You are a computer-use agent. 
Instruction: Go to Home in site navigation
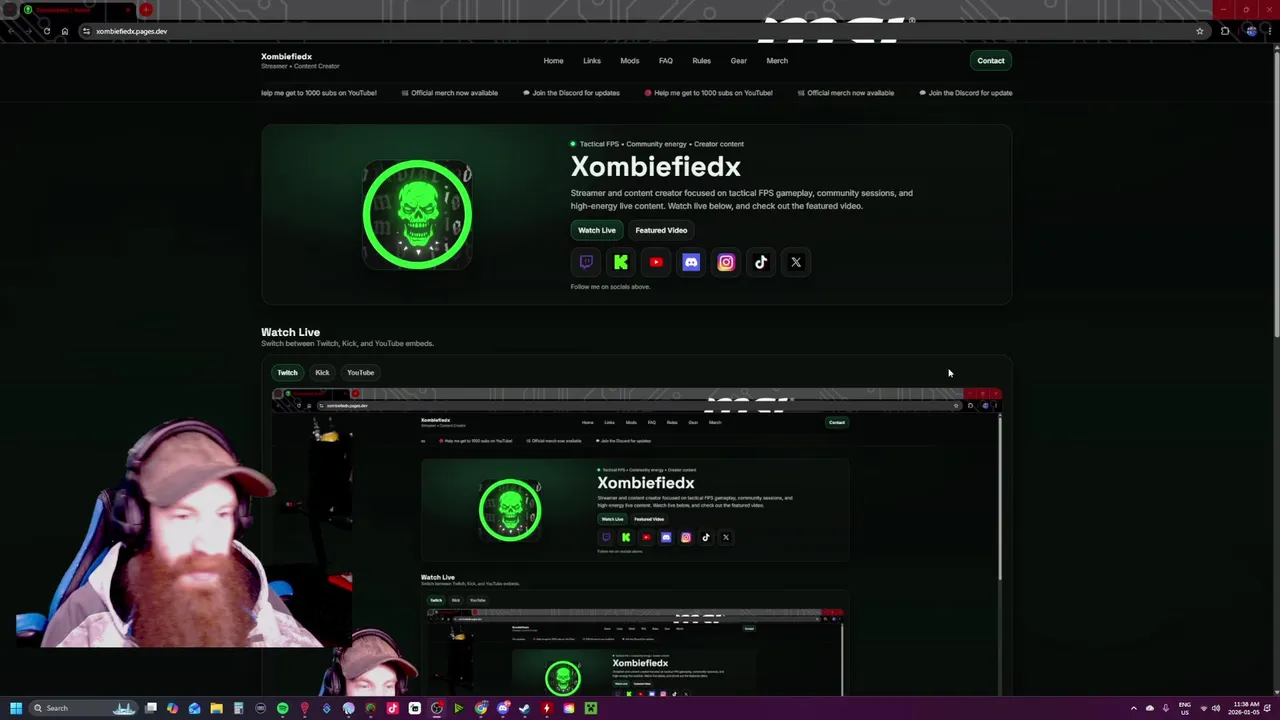coord(553,60)
